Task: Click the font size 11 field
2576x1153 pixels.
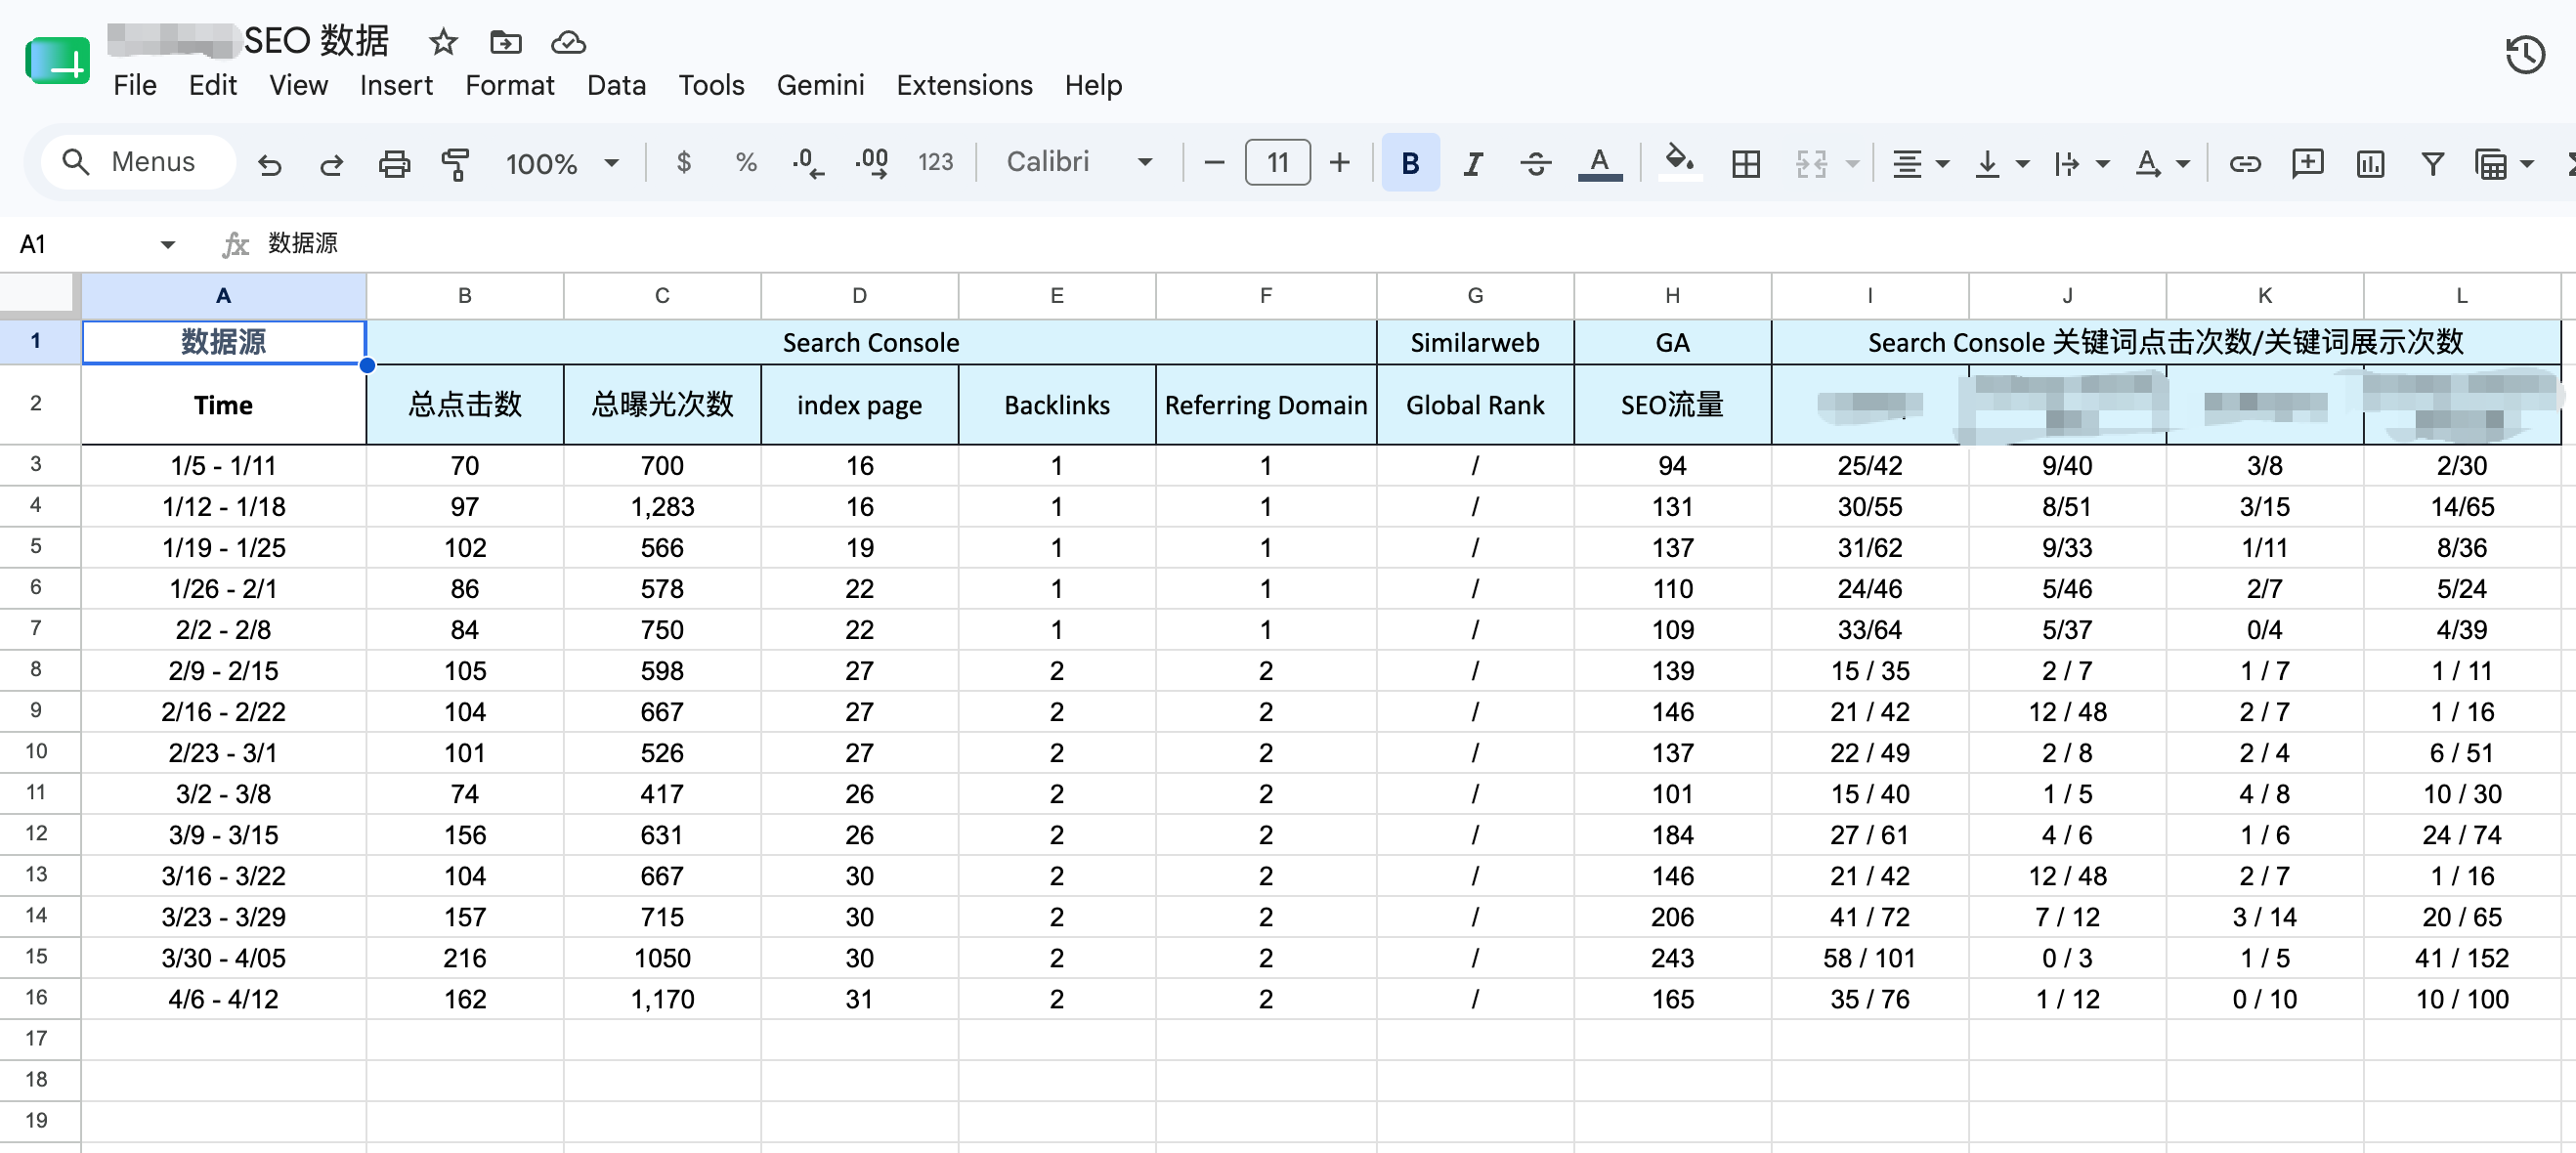Action: pyautogui.click(x=1278, y=162)
